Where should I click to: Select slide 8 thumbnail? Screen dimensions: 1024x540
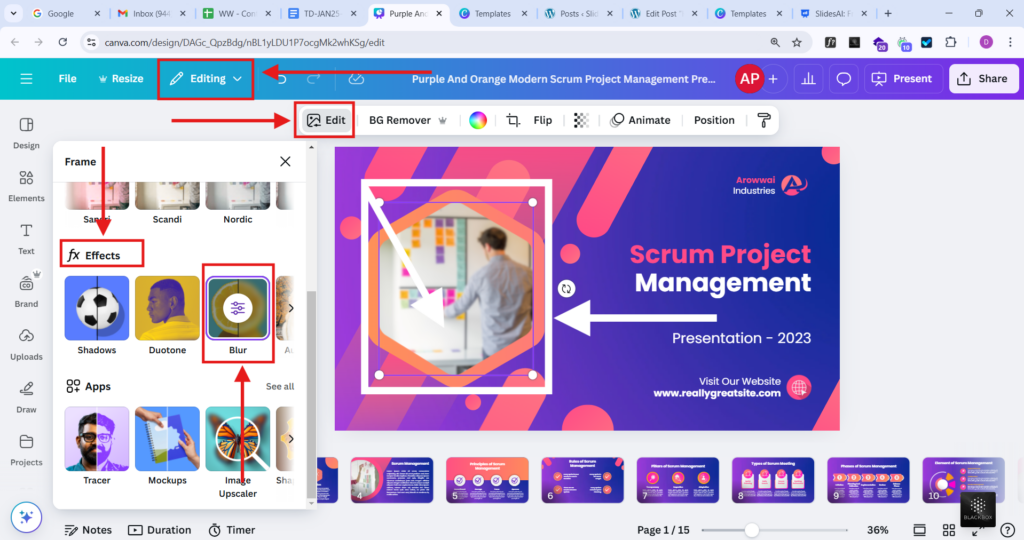pos(773,480)
